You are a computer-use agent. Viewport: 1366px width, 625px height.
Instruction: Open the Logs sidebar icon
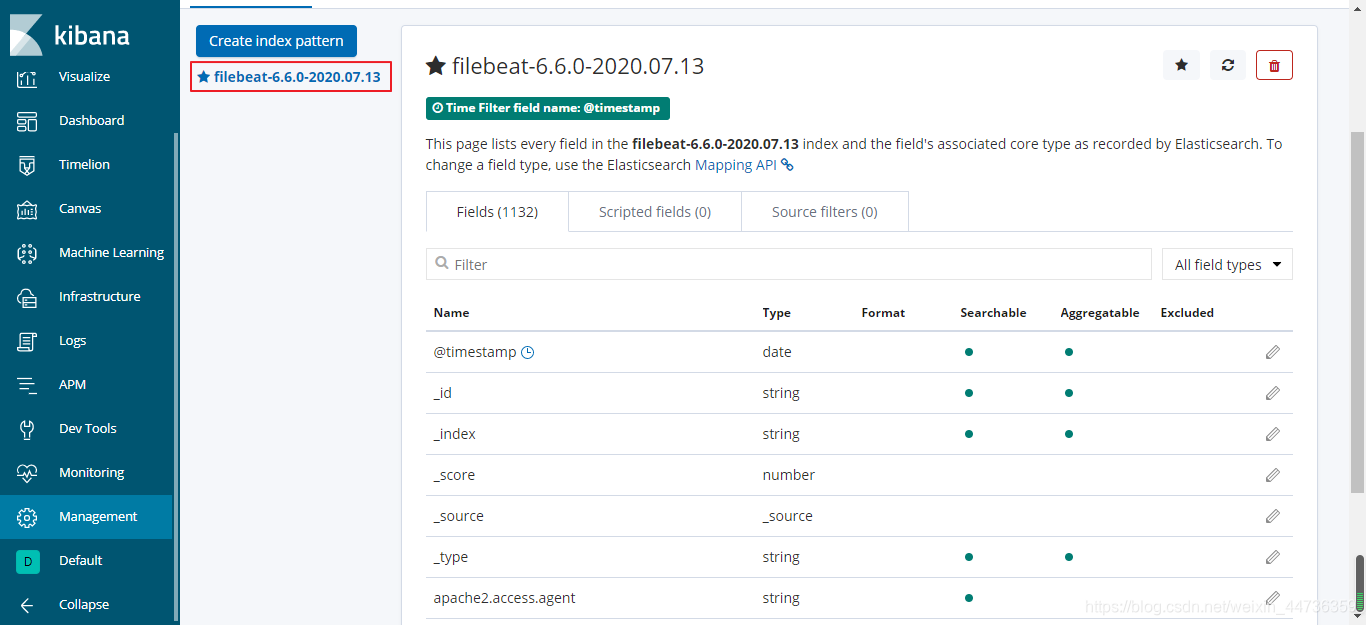click(x=27, y=341)
